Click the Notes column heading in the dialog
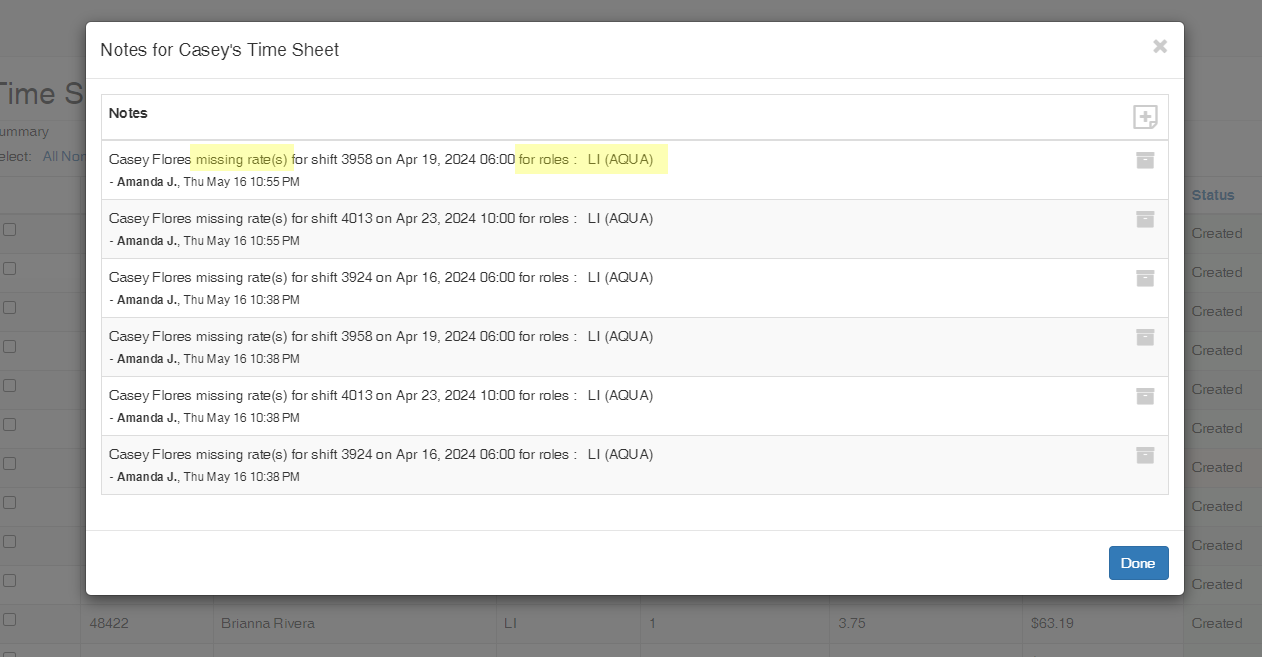 pos(128,113)
